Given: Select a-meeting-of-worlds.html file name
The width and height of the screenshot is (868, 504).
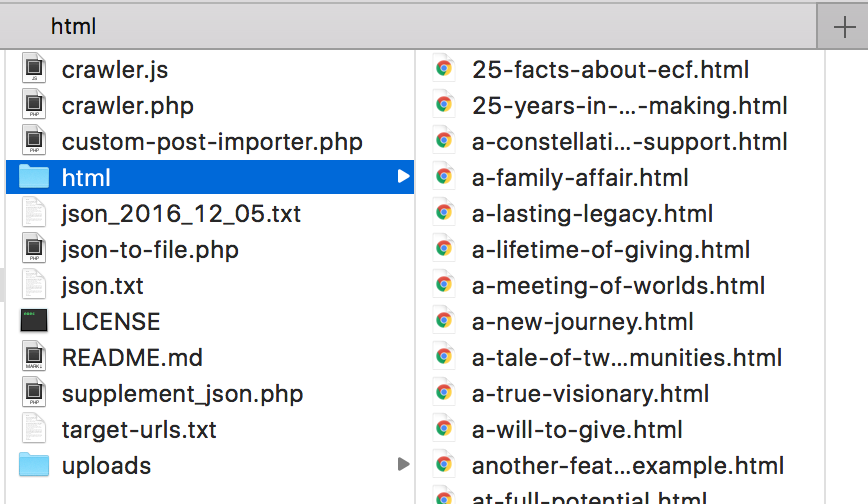Looking at the screenshot, I should (618, 286).
